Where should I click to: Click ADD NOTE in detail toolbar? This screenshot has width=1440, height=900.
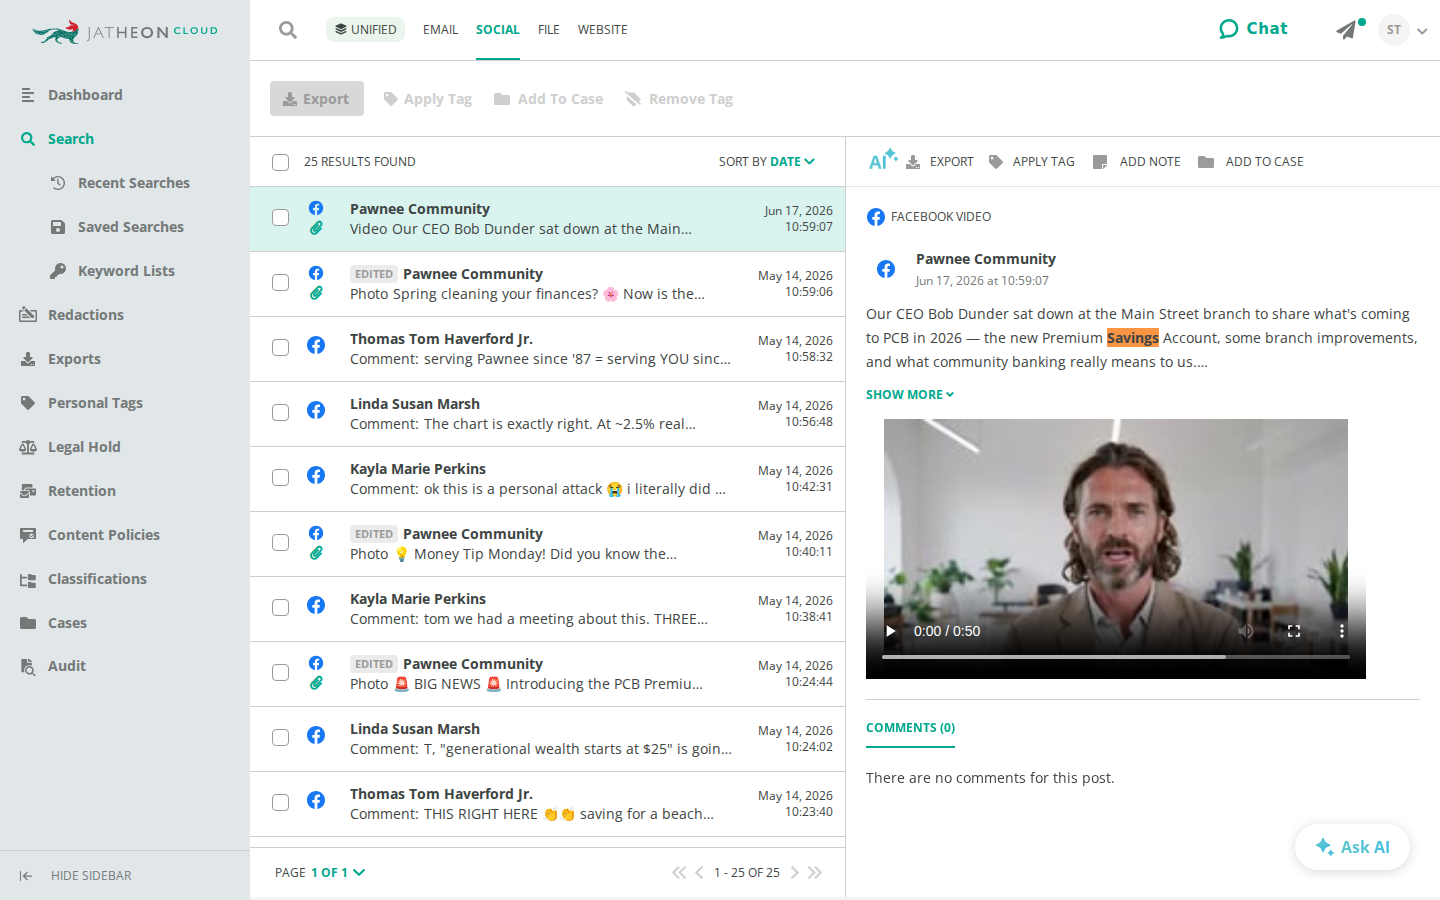coord(1137,162)
